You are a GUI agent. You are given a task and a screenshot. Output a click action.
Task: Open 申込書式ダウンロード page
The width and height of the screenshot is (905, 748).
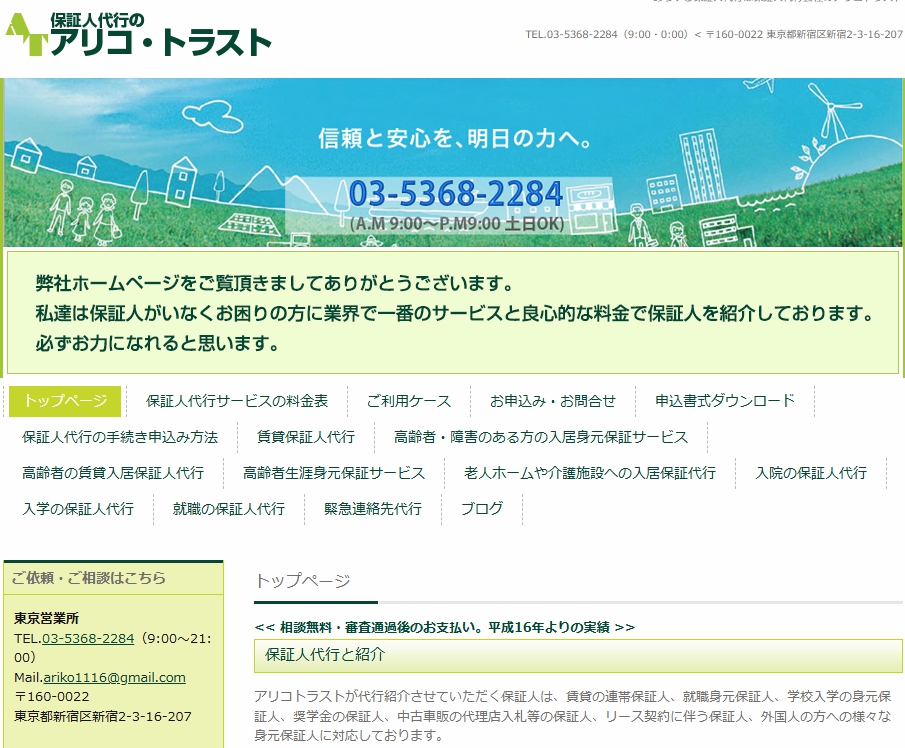(x=725, y=401)
